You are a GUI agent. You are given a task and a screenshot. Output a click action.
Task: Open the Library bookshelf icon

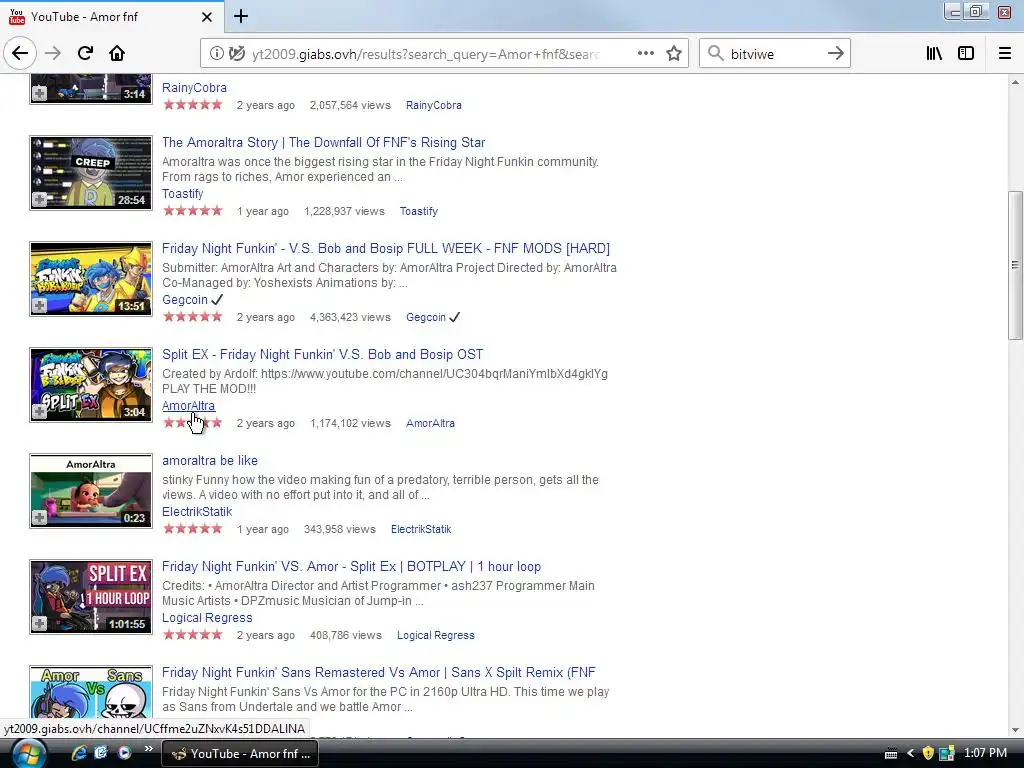click(x=934, y=54)
